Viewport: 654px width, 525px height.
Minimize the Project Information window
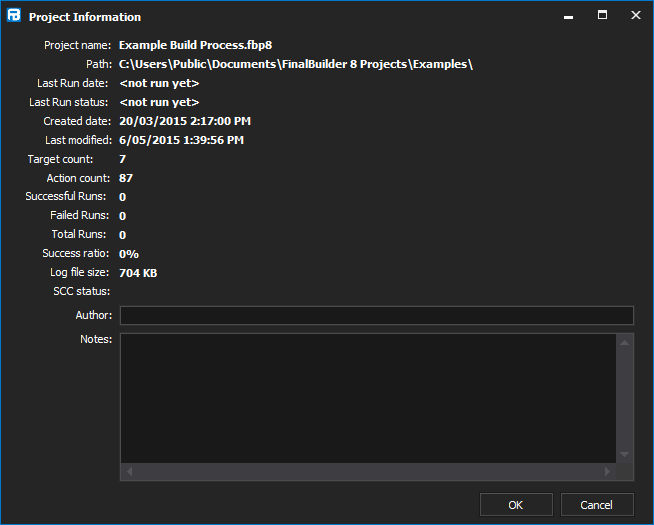click(568, 16)
